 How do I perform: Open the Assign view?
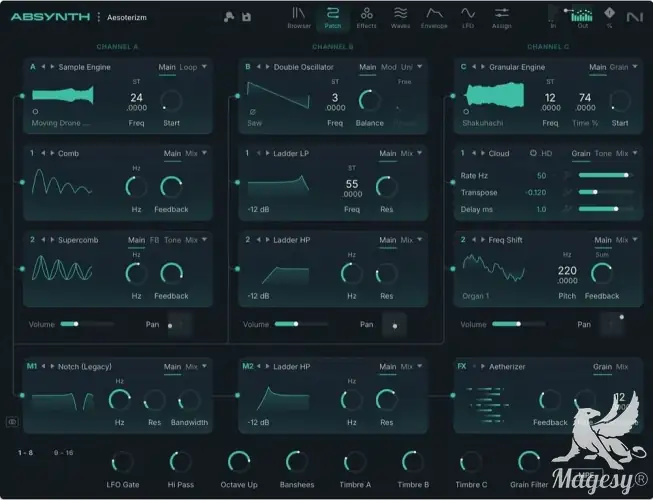(x=501, y=17)
